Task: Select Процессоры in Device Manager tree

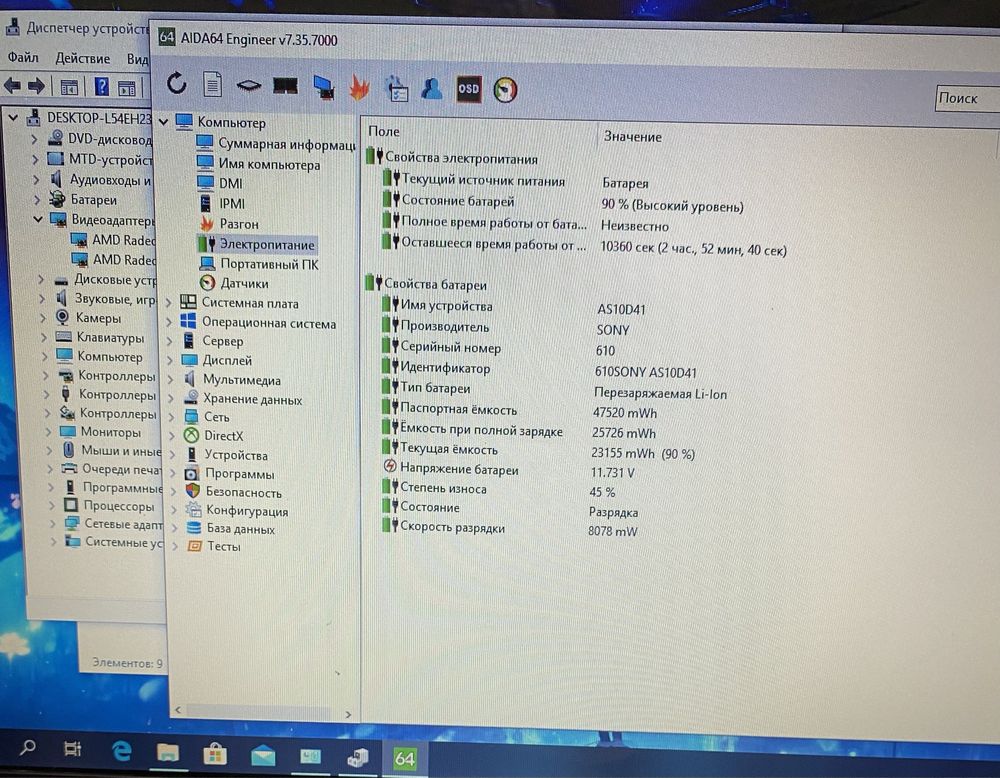Action: point(119,506)
